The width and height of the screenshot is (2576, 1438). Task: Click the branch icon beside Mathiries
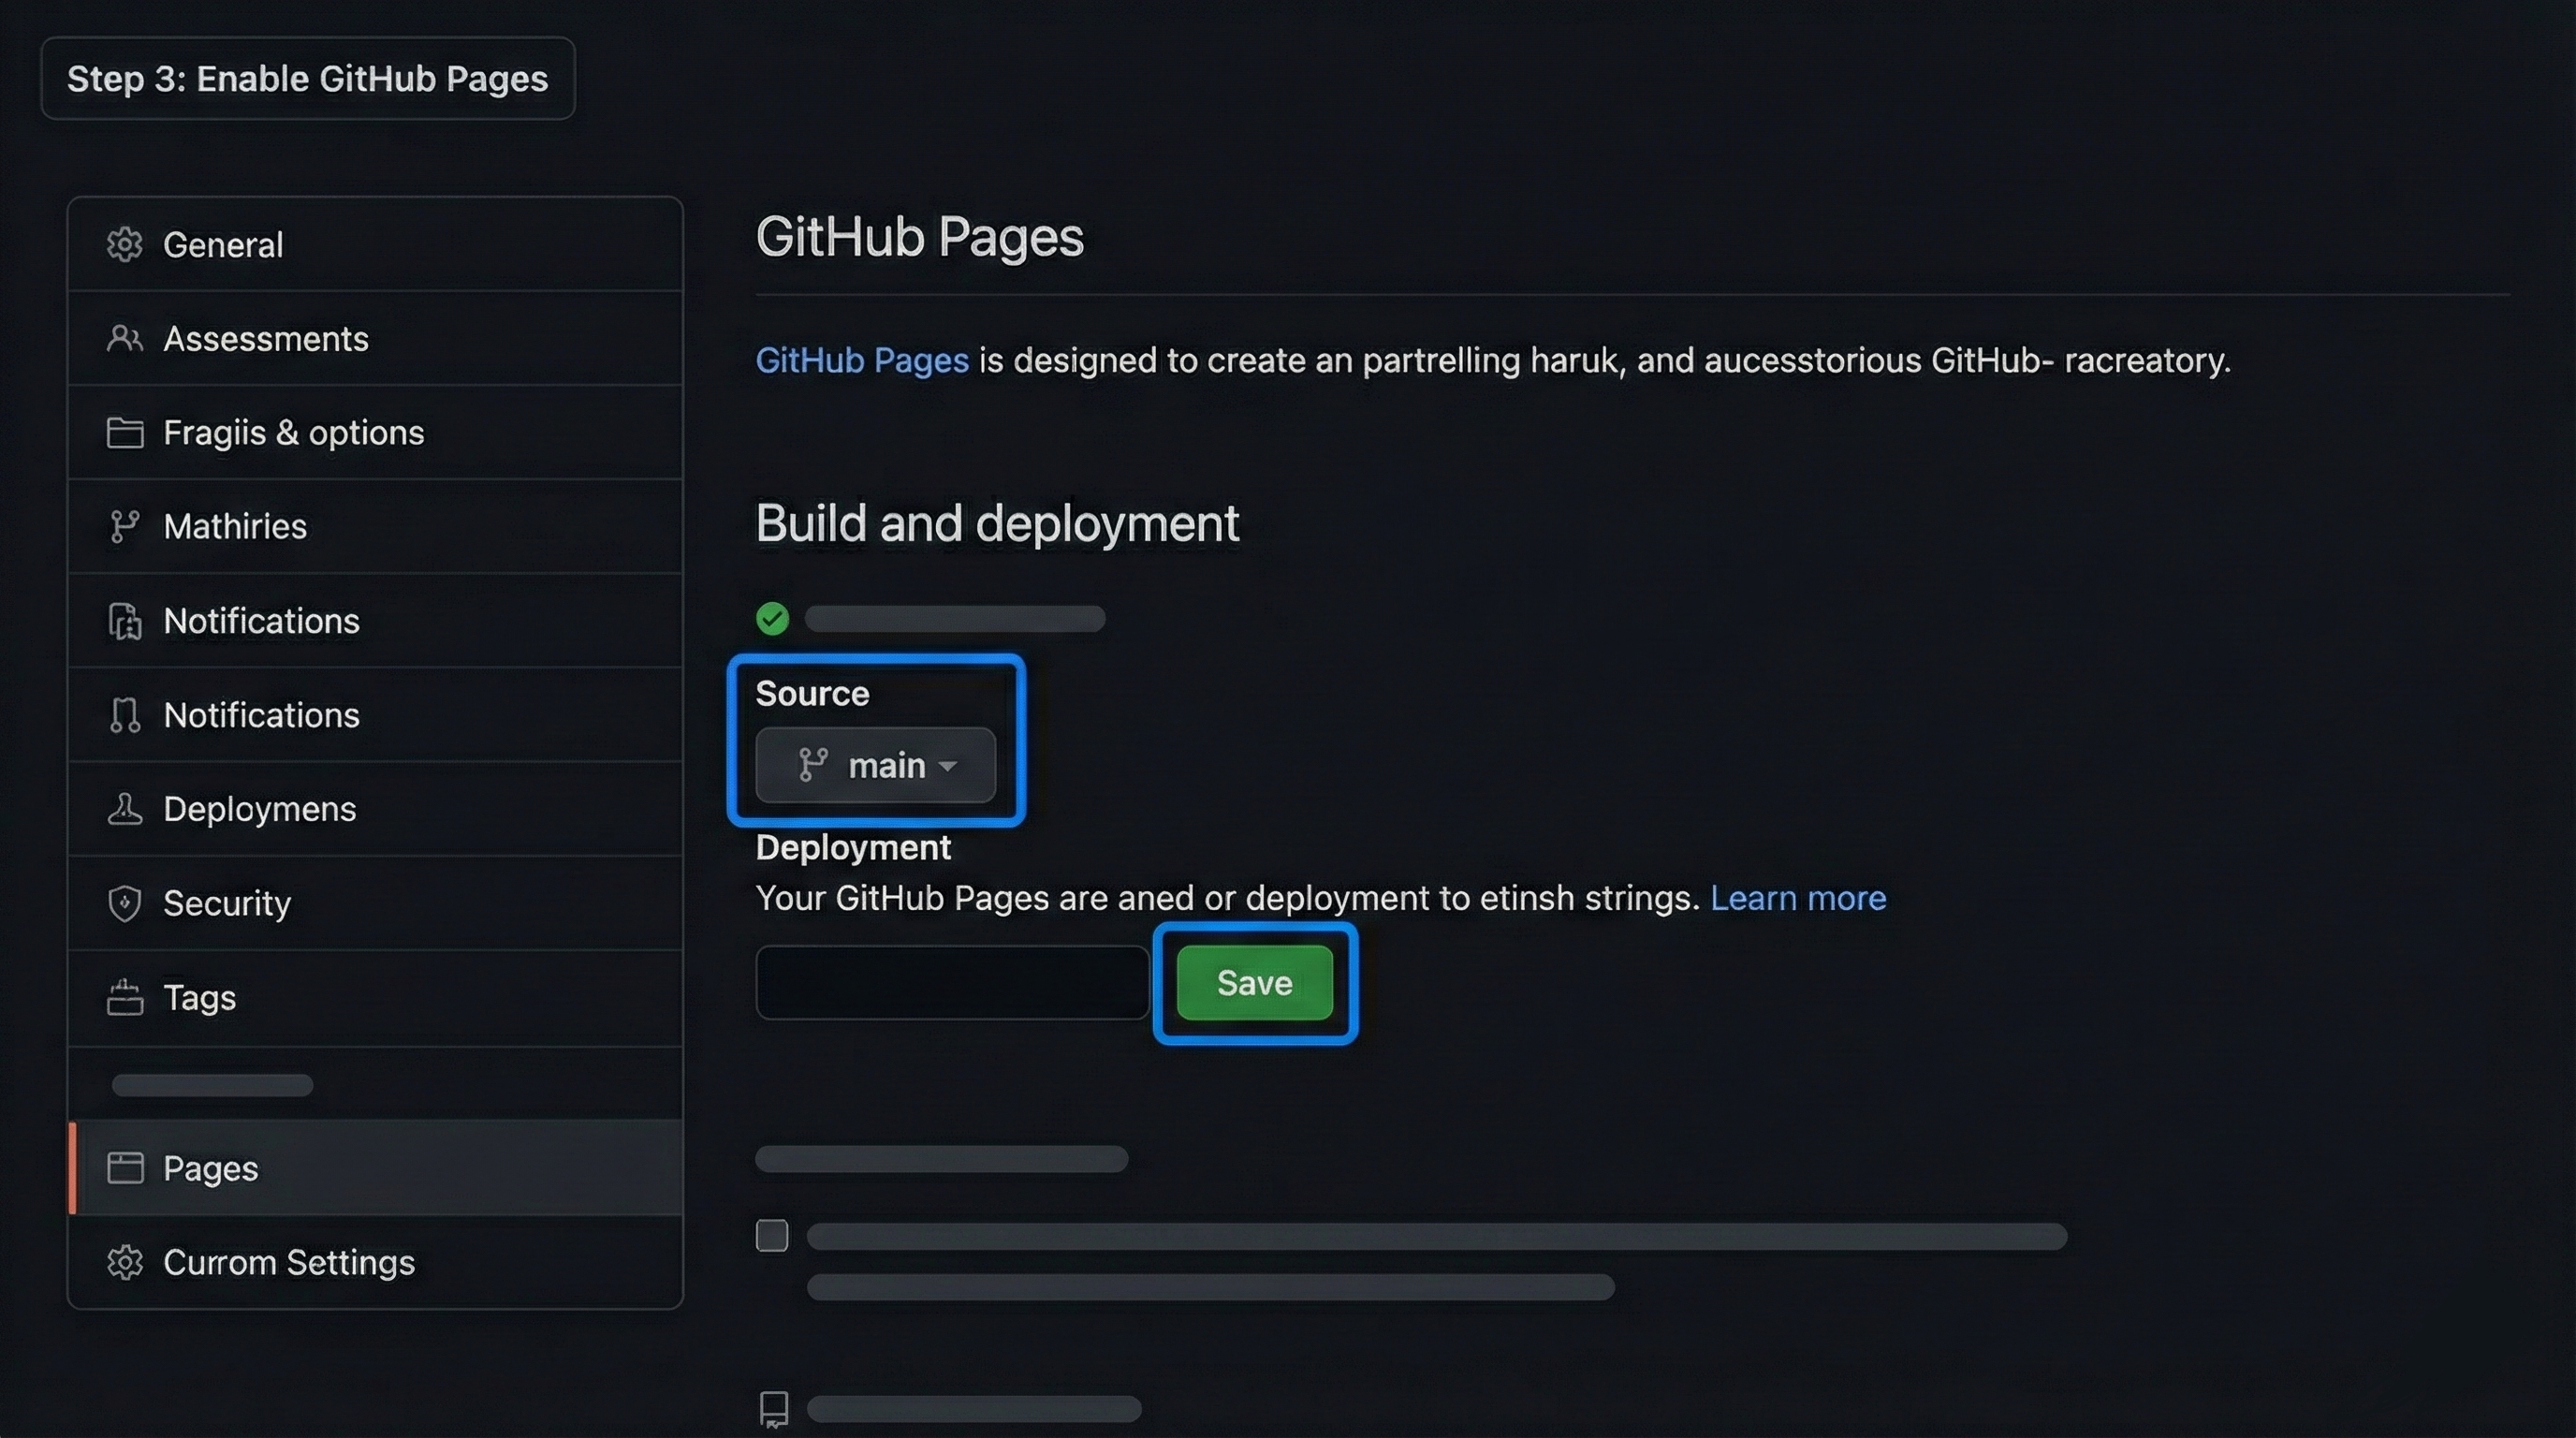pyautogui.click(x=124, y=526)
